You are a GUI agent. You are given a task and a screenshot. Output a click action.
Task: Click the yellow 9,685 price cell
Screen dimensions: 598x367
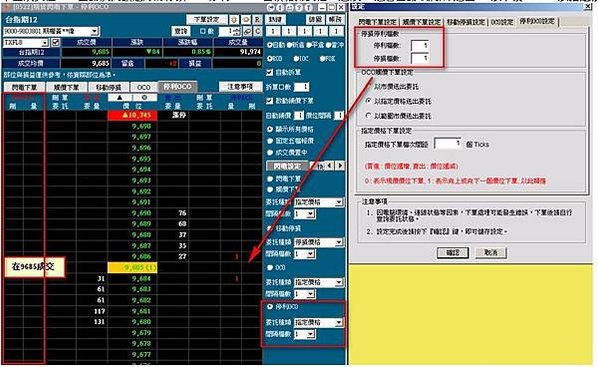click(x=132, y=267)
